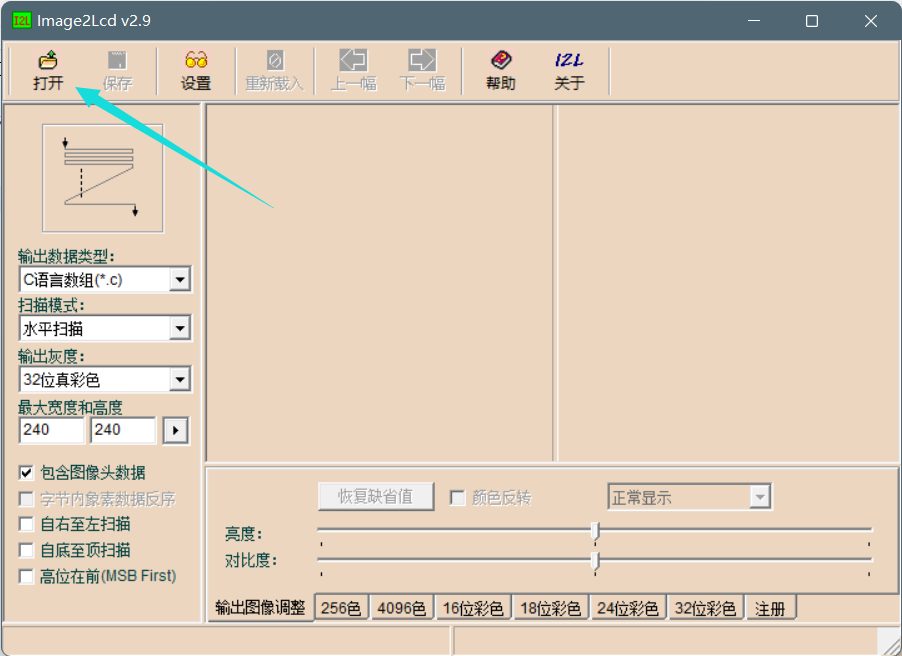
Task: Maximize the Image2Lcd window
Action: (x=812, y=21)
